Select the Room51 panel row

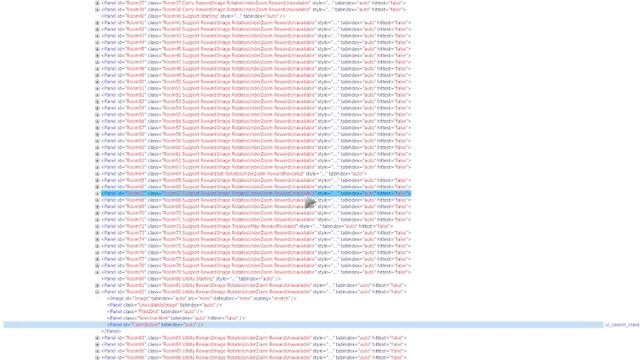(256, 88)
